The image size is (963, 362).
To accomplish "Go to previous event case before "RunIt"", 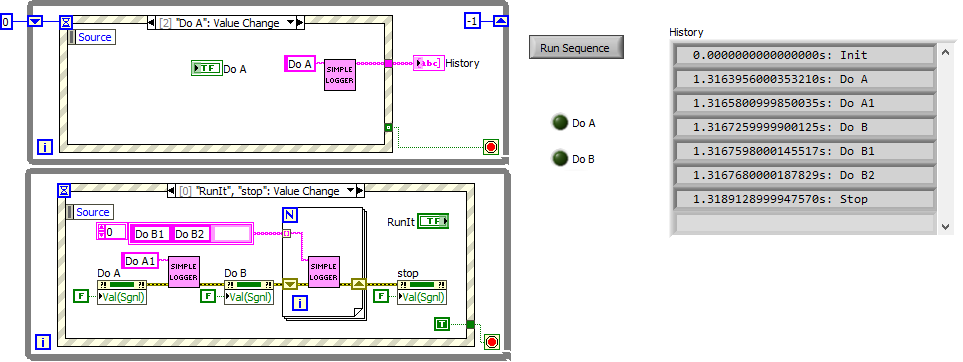I will 171,191.
